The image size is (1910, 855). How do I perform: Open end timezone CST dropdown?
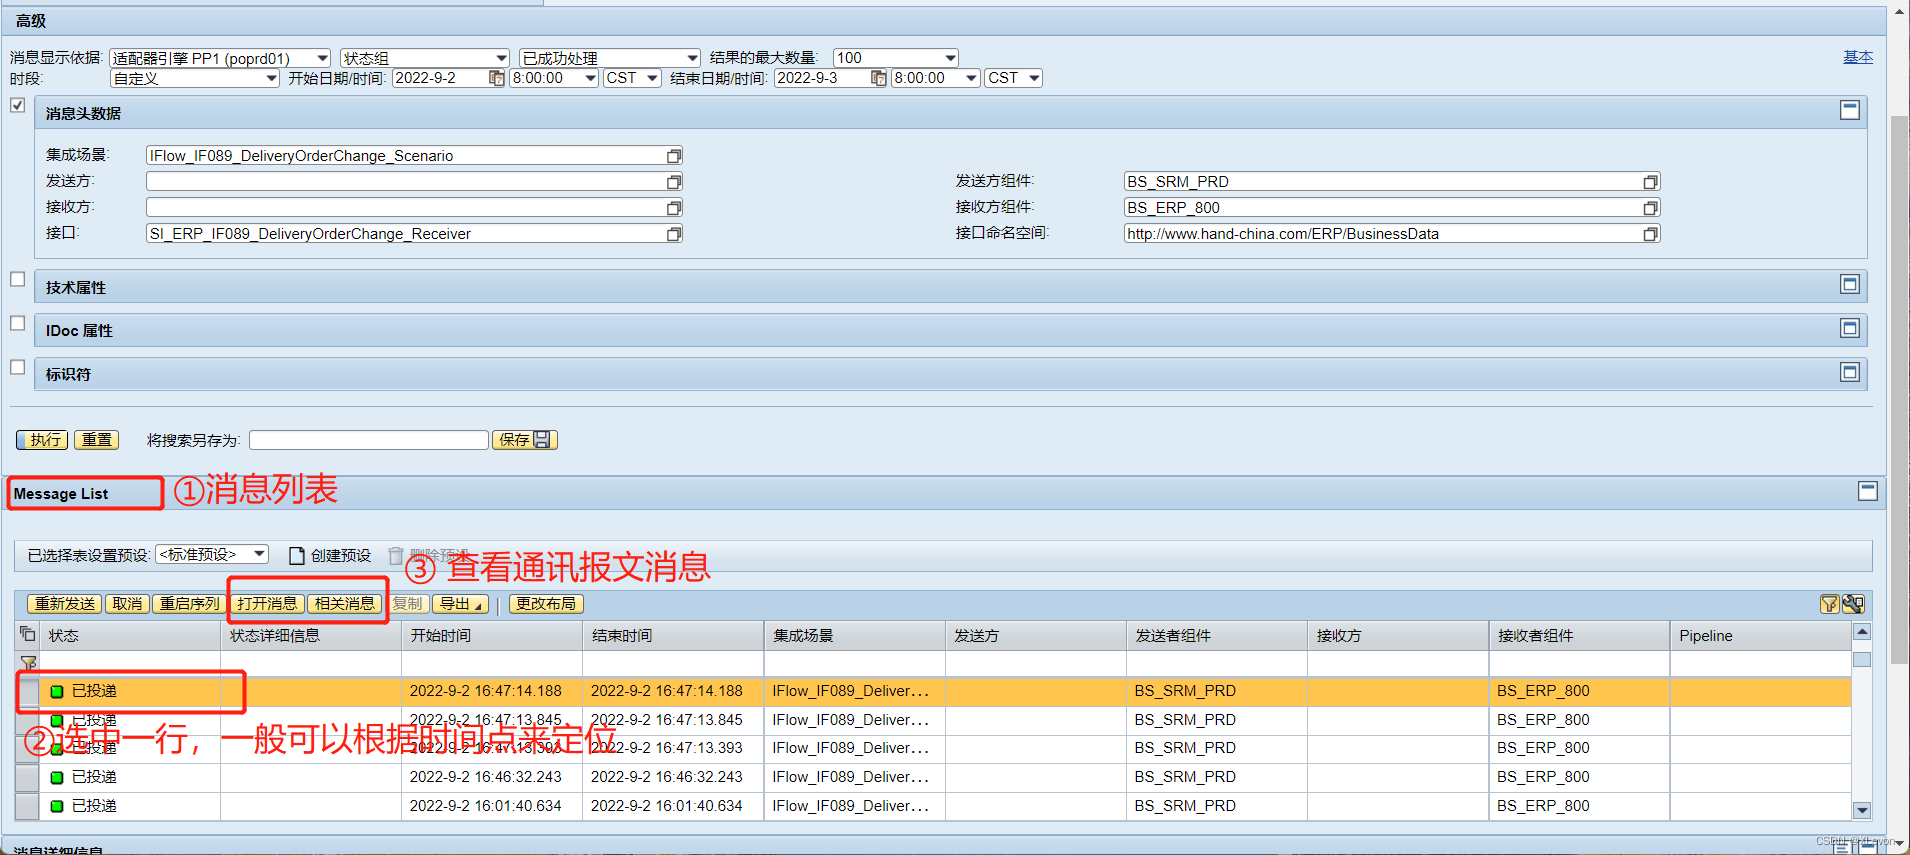tap(1034, 78)
